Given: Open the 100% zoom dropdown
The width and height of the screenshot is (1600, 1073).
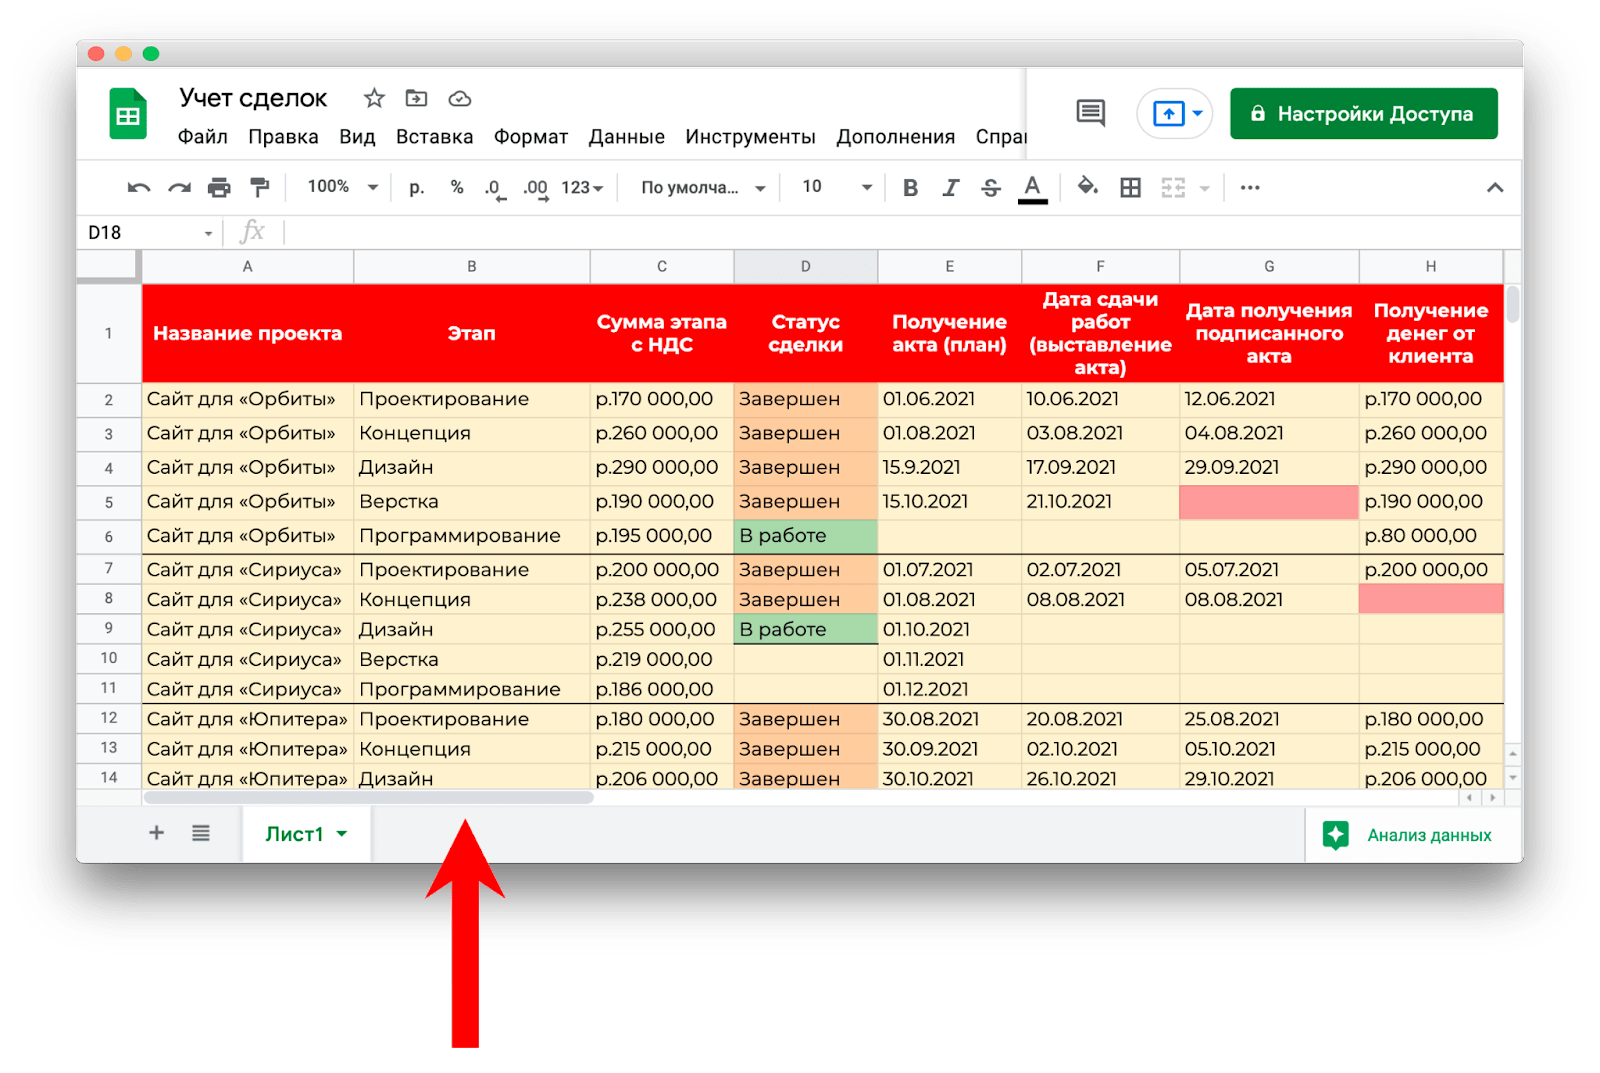Looking at the screenshot, I should click(x=342, y=187).
